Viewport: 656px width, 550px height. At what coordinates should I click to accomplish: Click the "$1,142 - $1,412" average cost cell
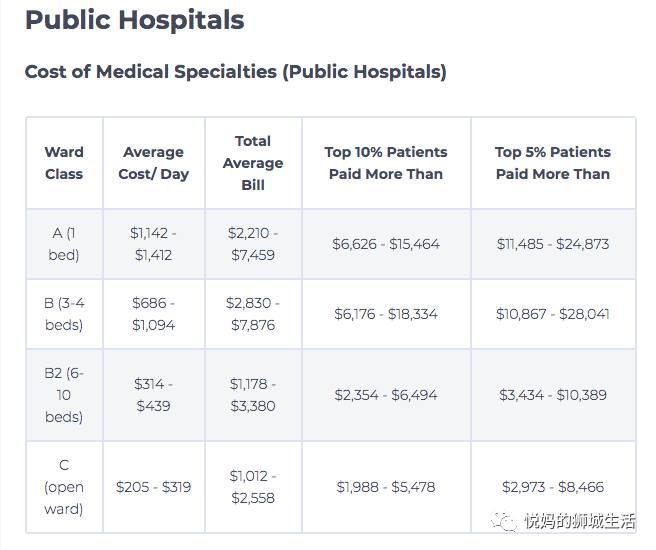click(153, 244)
